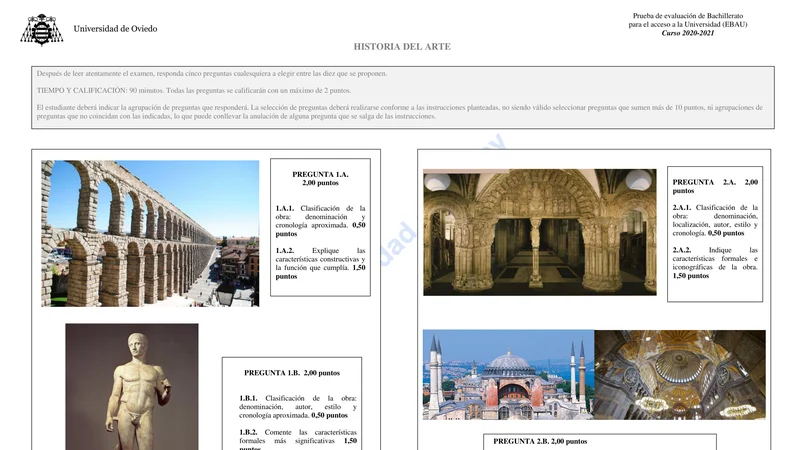Viewport: 800px width, 450px height.
Task: Select question 1.A.2 'Explique las características constructivas'
Action: [320, 263]
